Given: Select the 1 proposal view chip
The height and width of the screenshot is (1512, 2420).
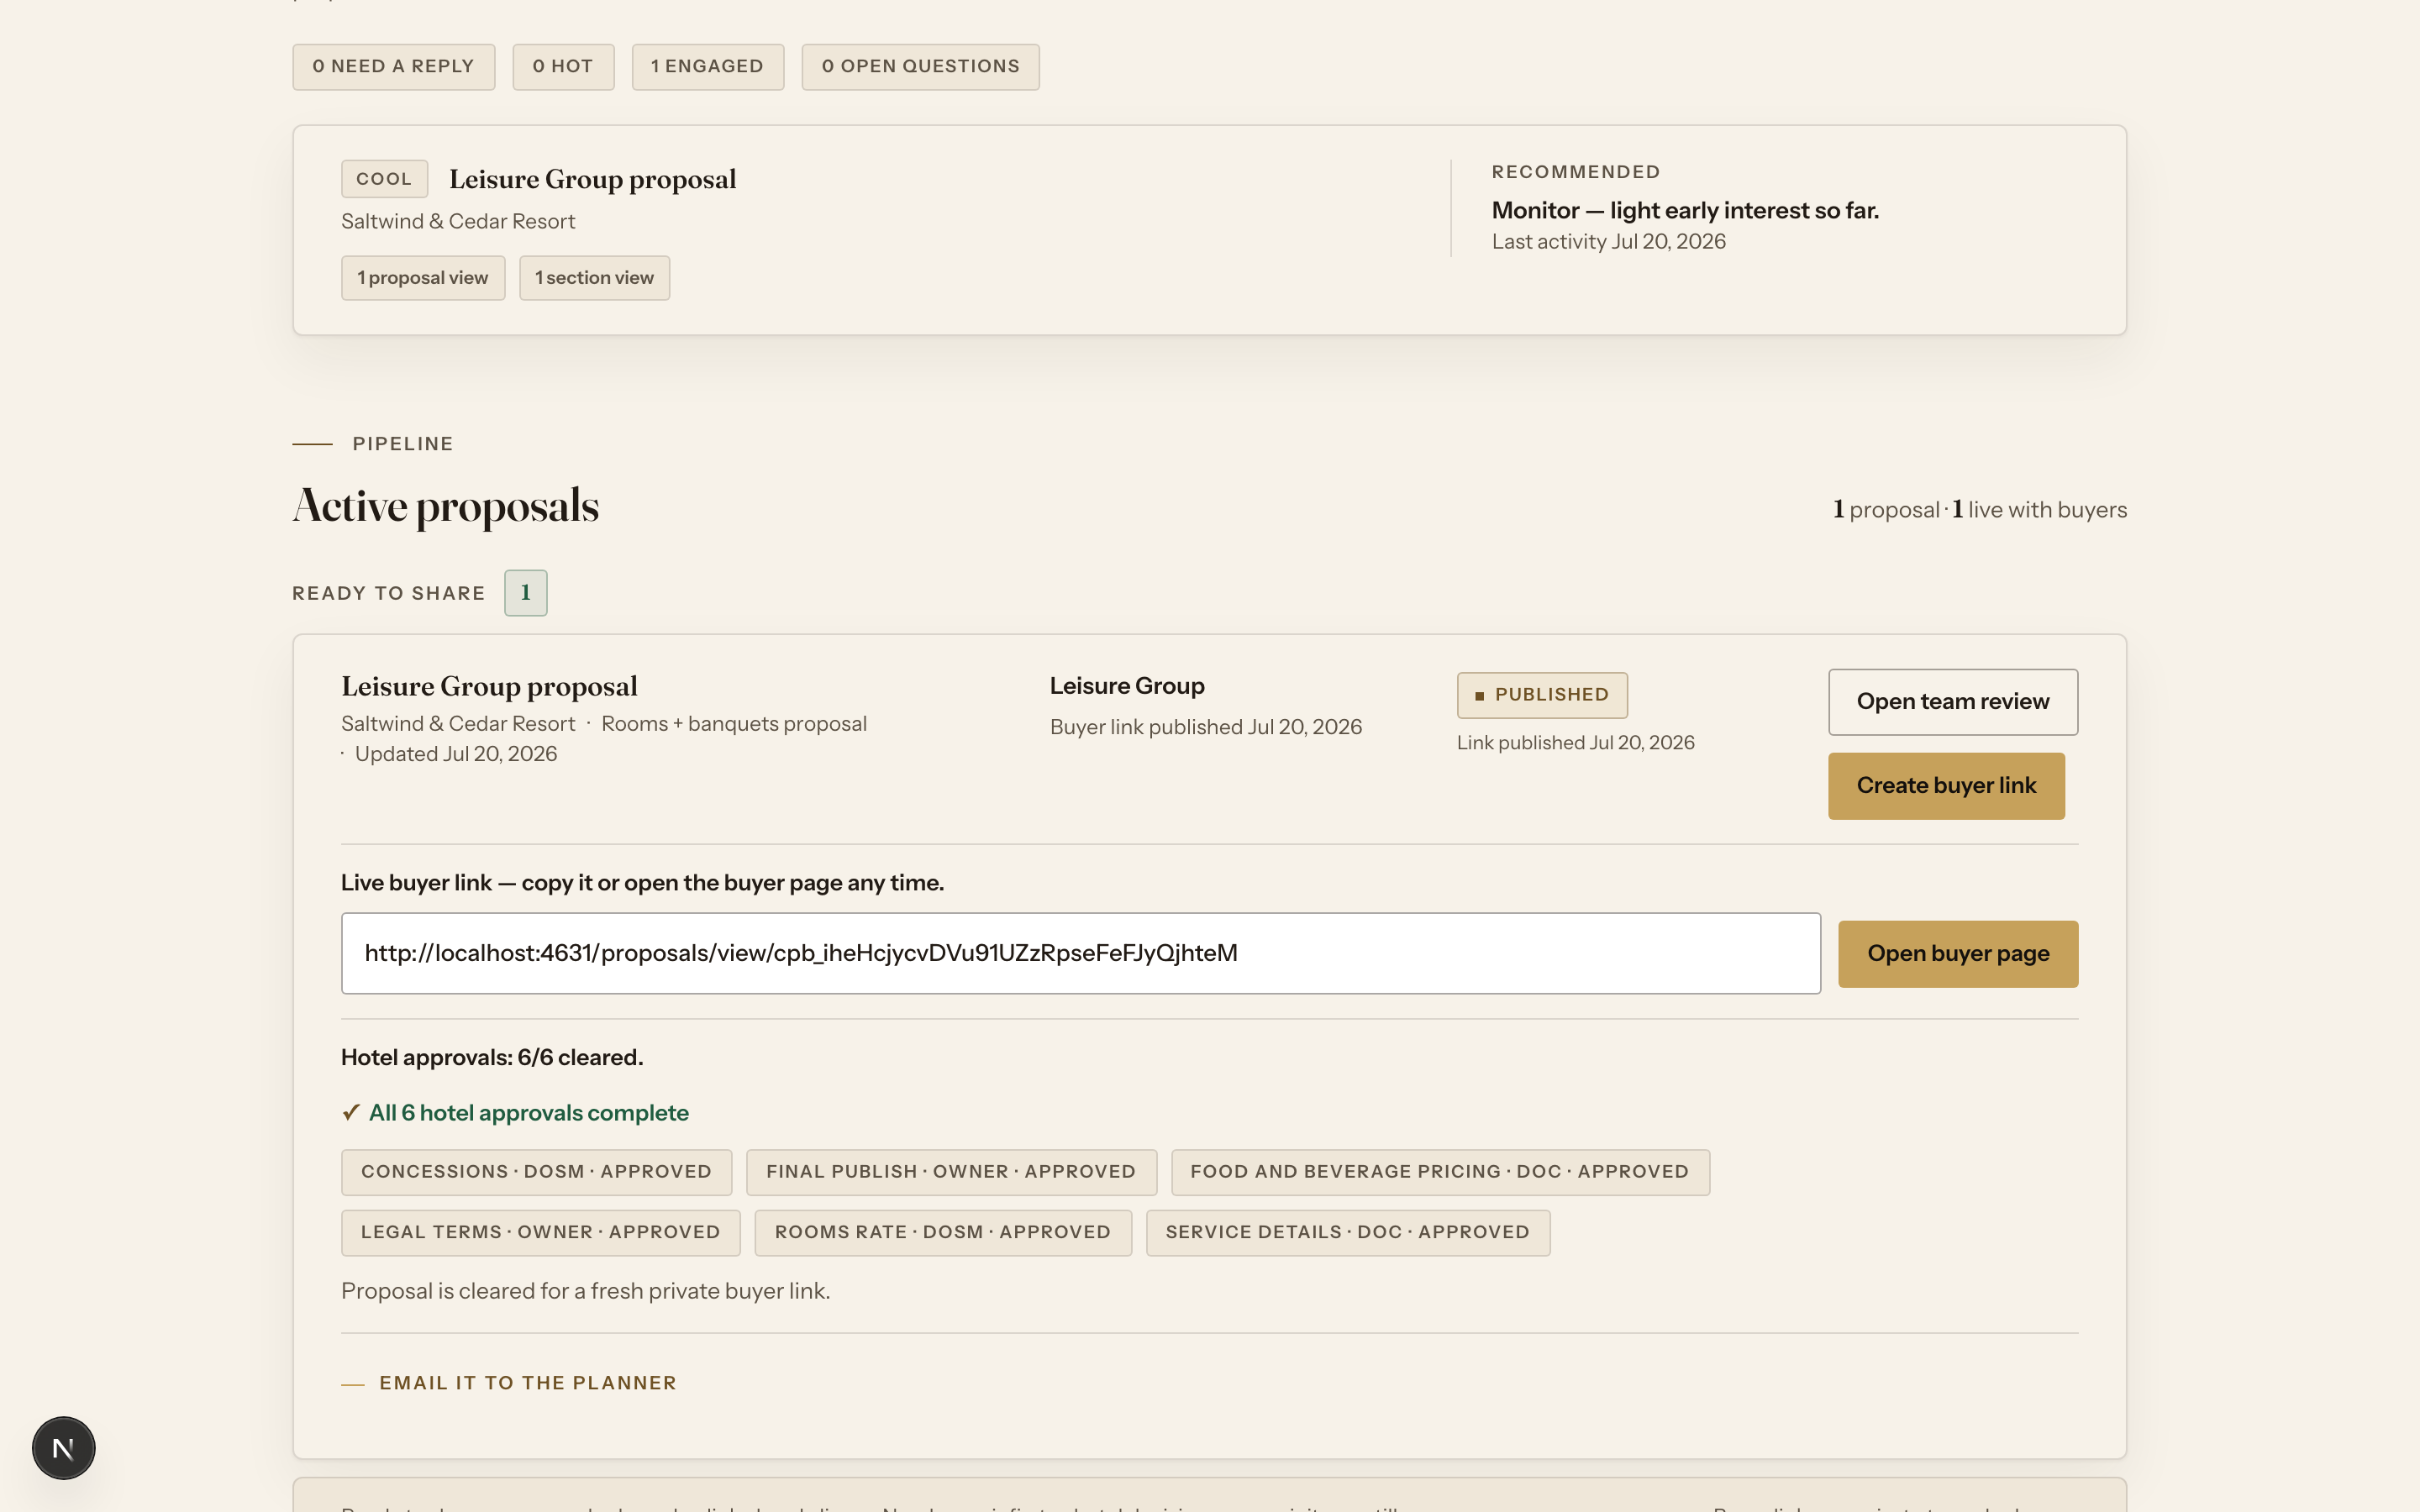Looking at the screenshot, I should click(423, 278).
